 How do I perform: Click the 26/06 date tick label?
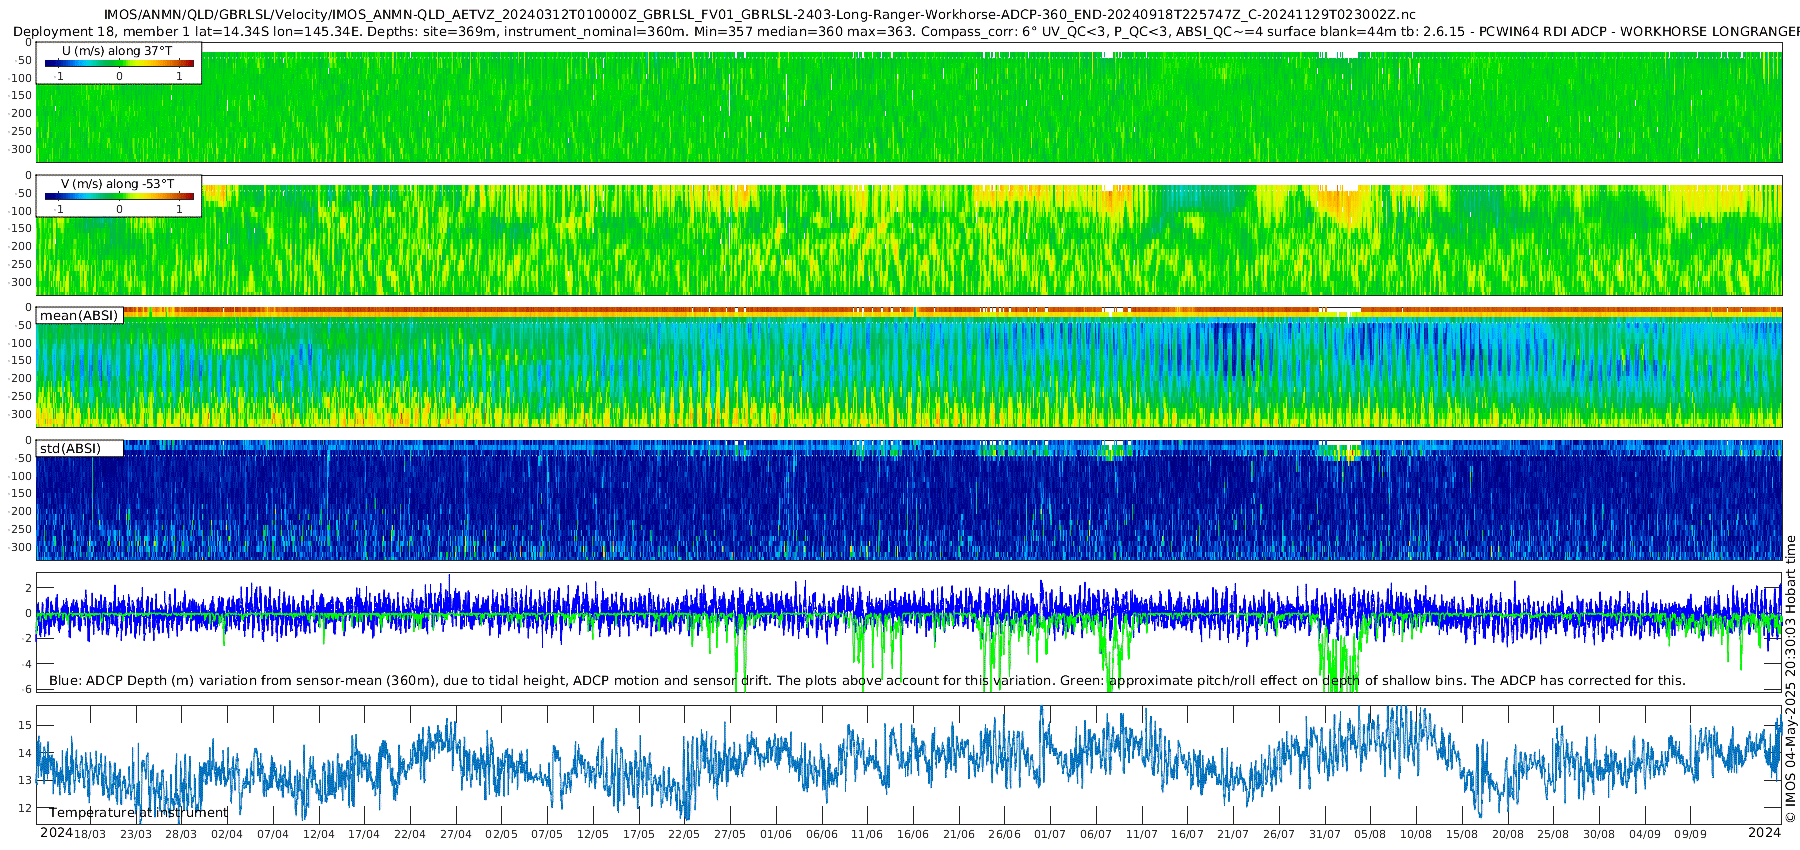[1005, 834]
